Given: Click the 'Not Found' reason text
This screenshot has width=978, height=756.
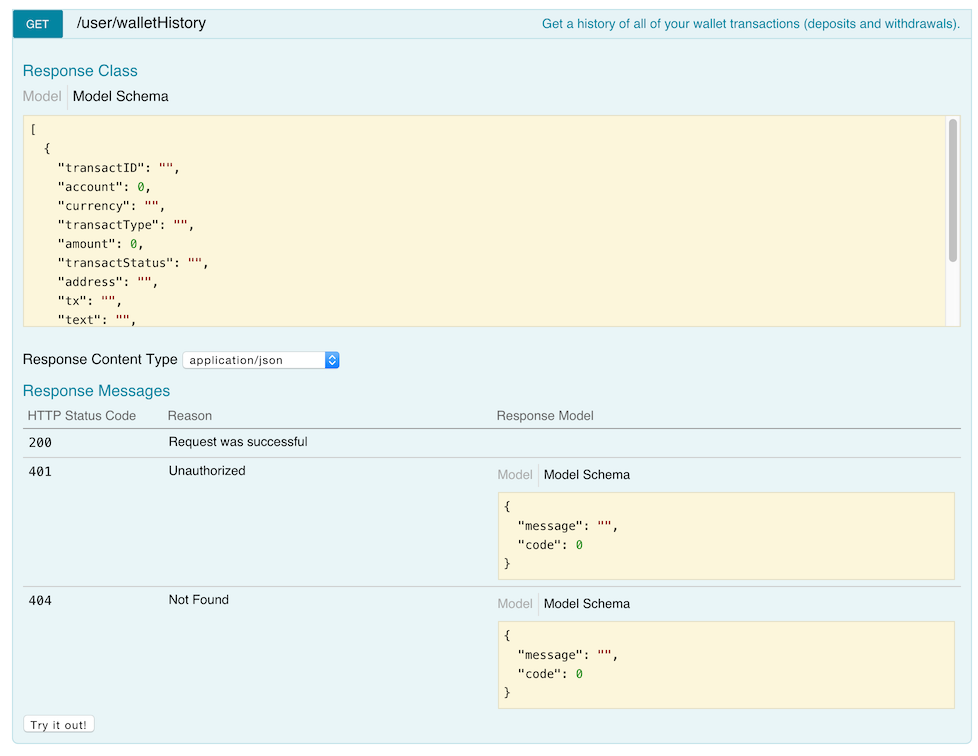Looking at the screenshot, I should (x=198, y=599).
